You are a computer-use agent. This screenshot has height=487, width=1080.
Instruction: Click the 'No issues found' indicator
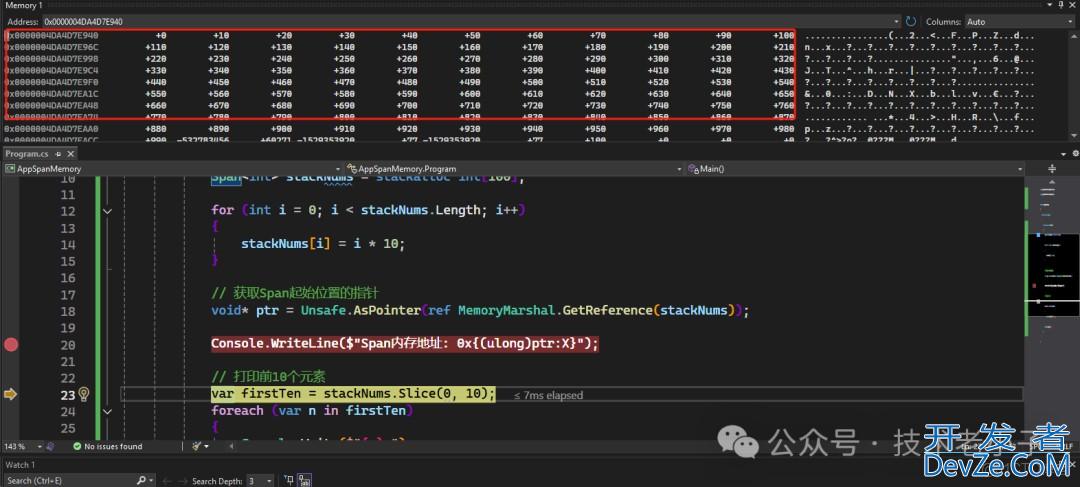click(107, 446)
